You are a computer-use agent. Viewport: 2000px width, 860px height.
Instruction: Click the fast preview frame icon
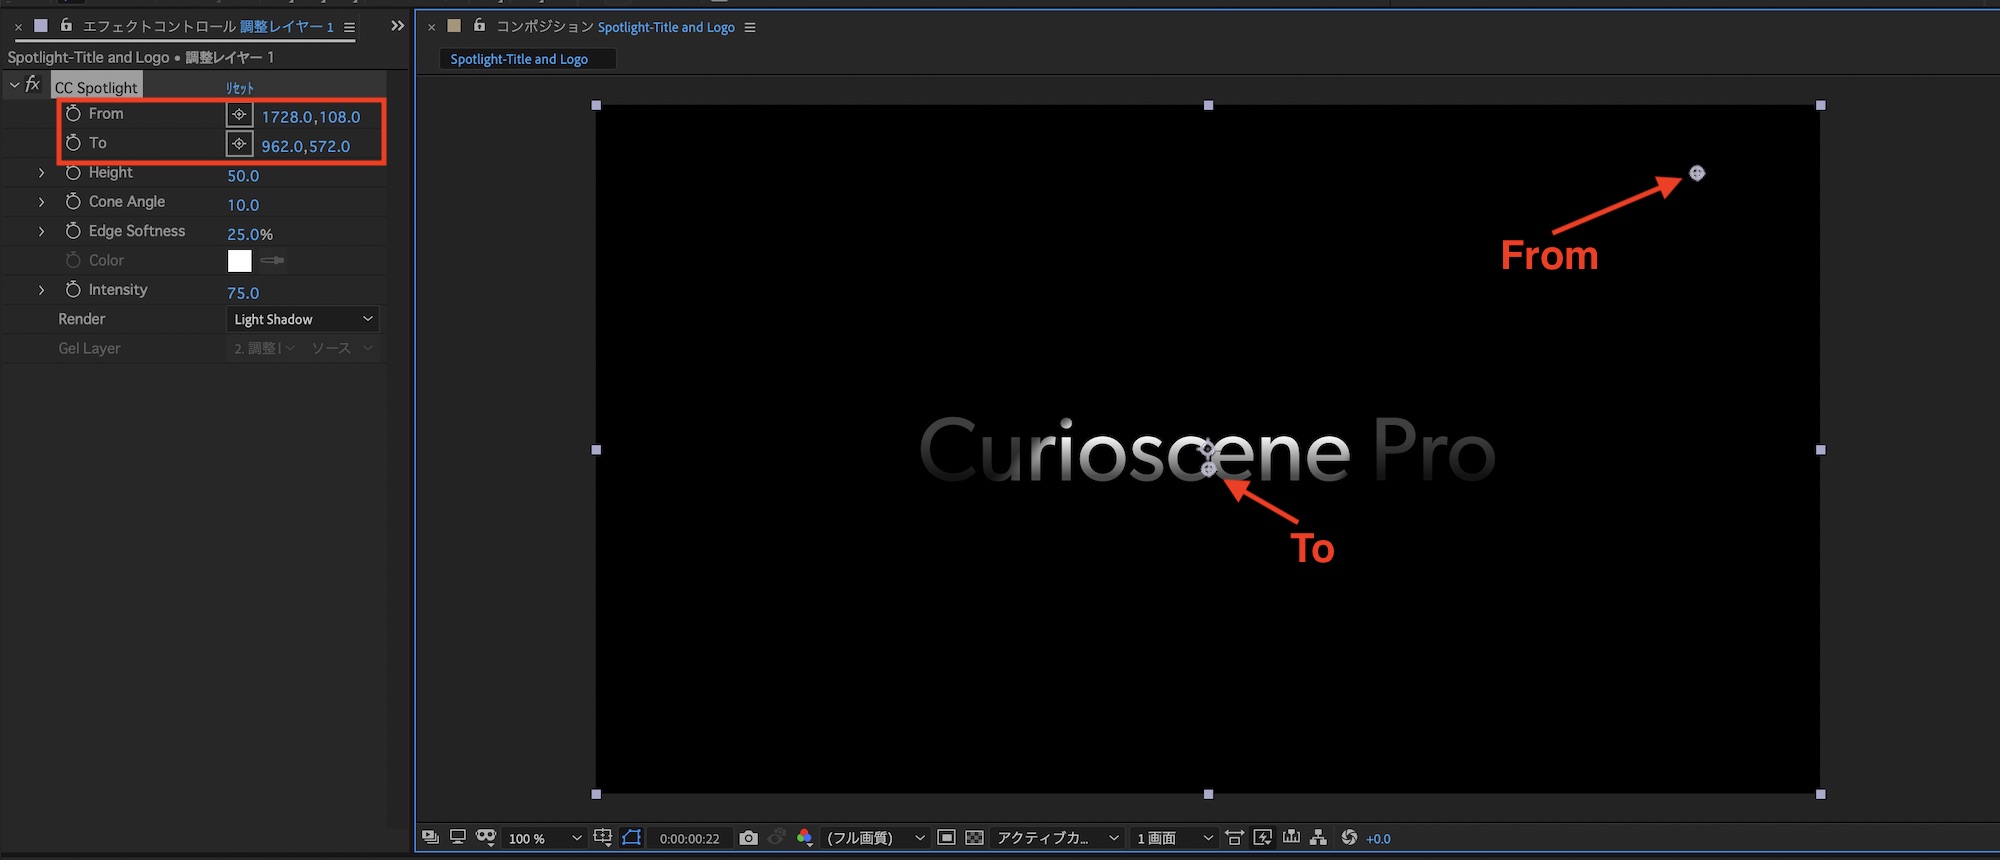(946, 837)
